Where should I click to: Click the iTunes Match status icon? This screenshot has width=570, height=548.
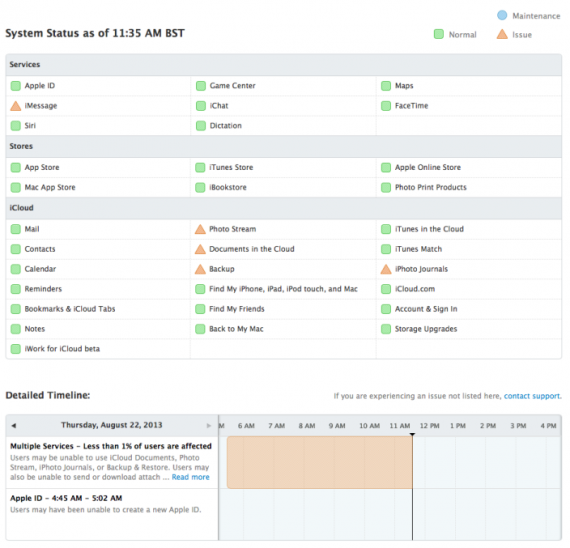(386, 249)
